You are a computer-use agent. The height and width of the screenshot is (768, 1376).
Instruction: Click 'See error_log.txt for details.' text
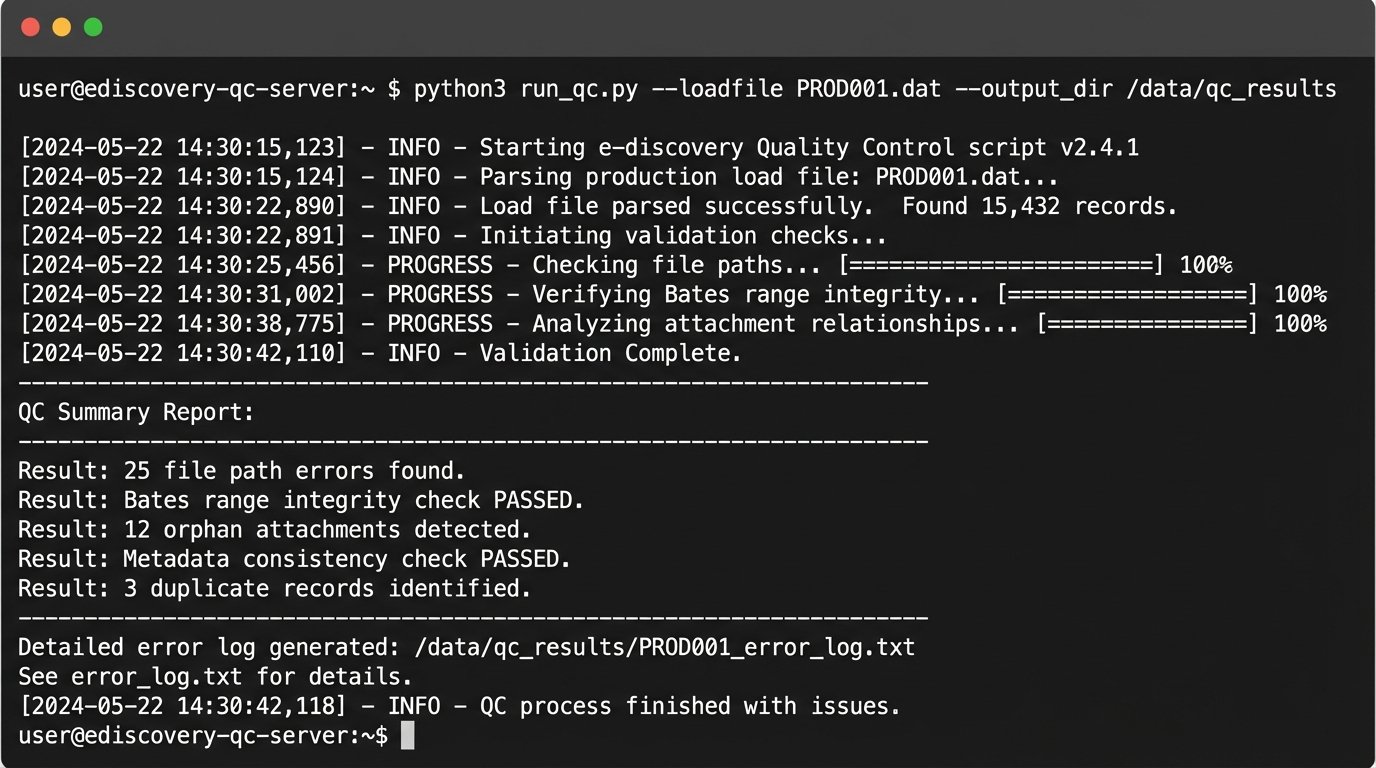tap(215, 677)
